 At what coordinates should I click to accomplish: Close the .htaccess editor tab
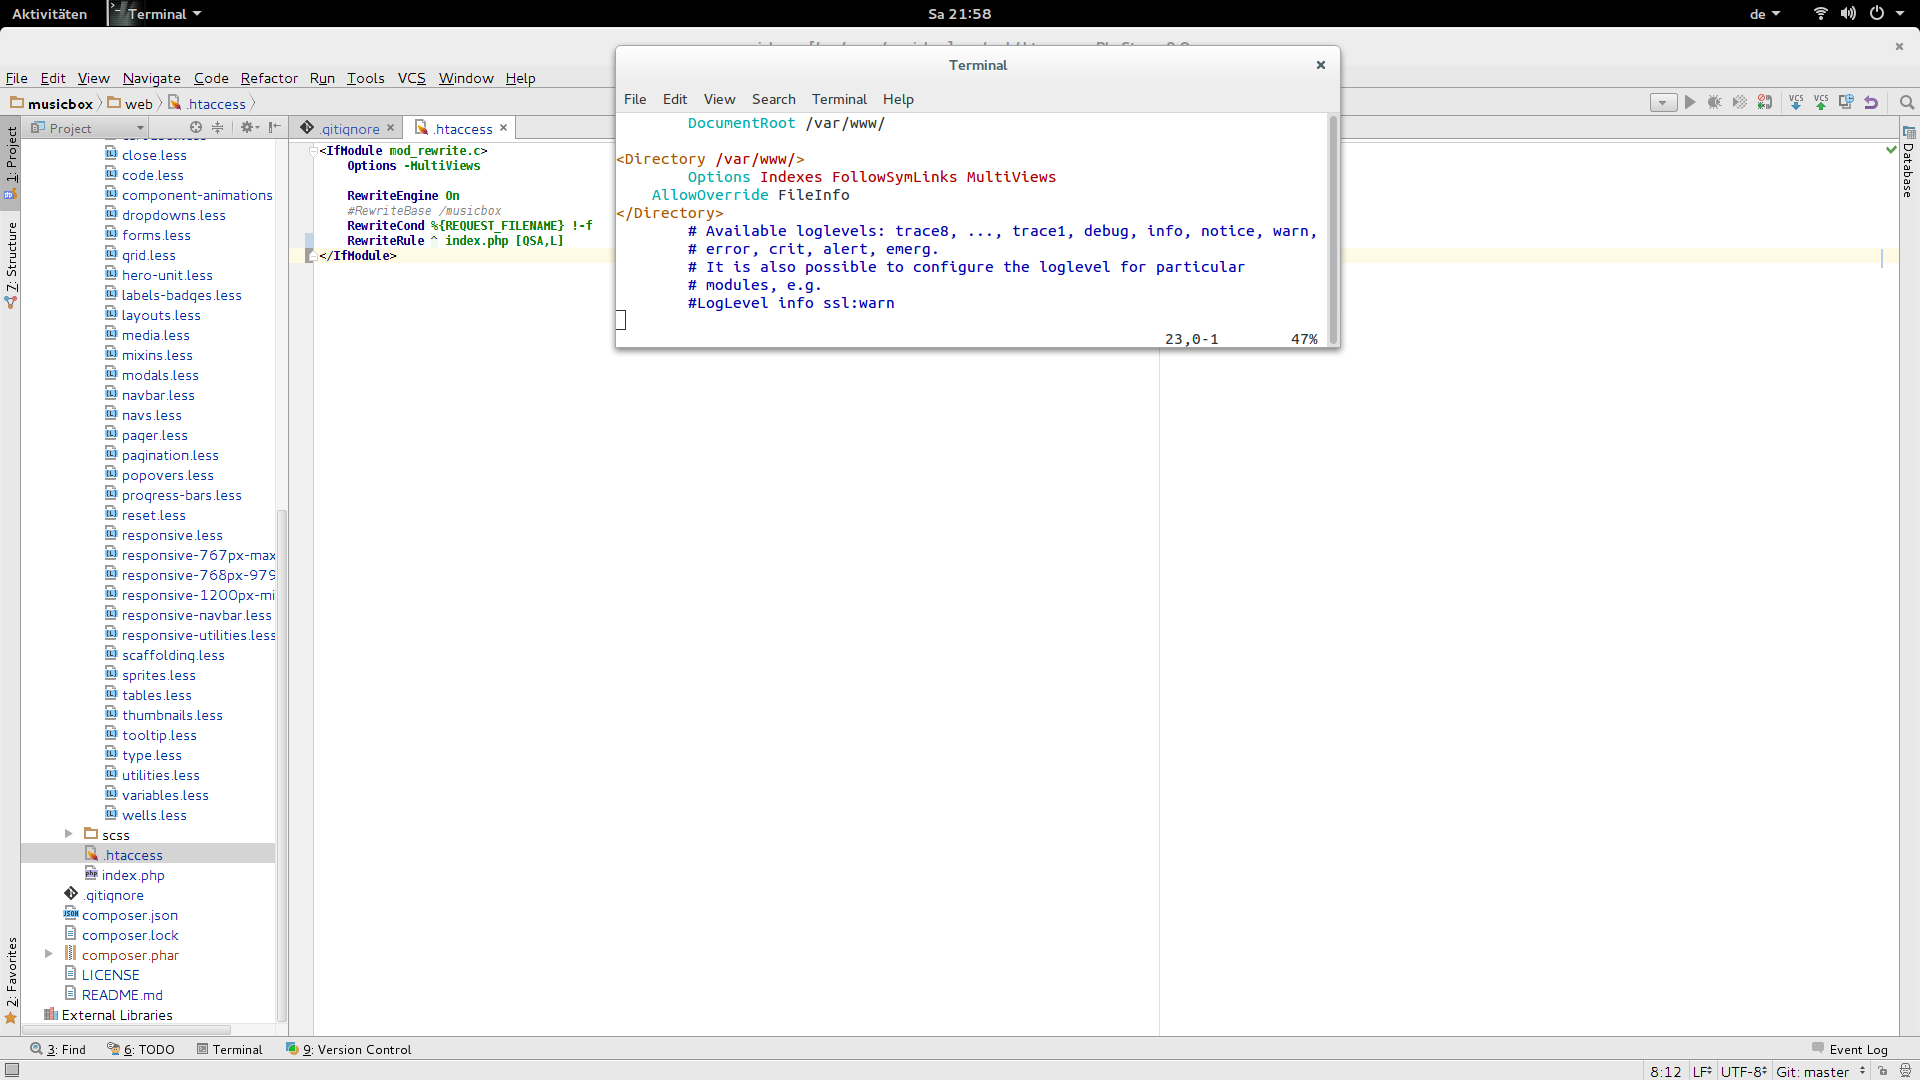click(504, 127)
